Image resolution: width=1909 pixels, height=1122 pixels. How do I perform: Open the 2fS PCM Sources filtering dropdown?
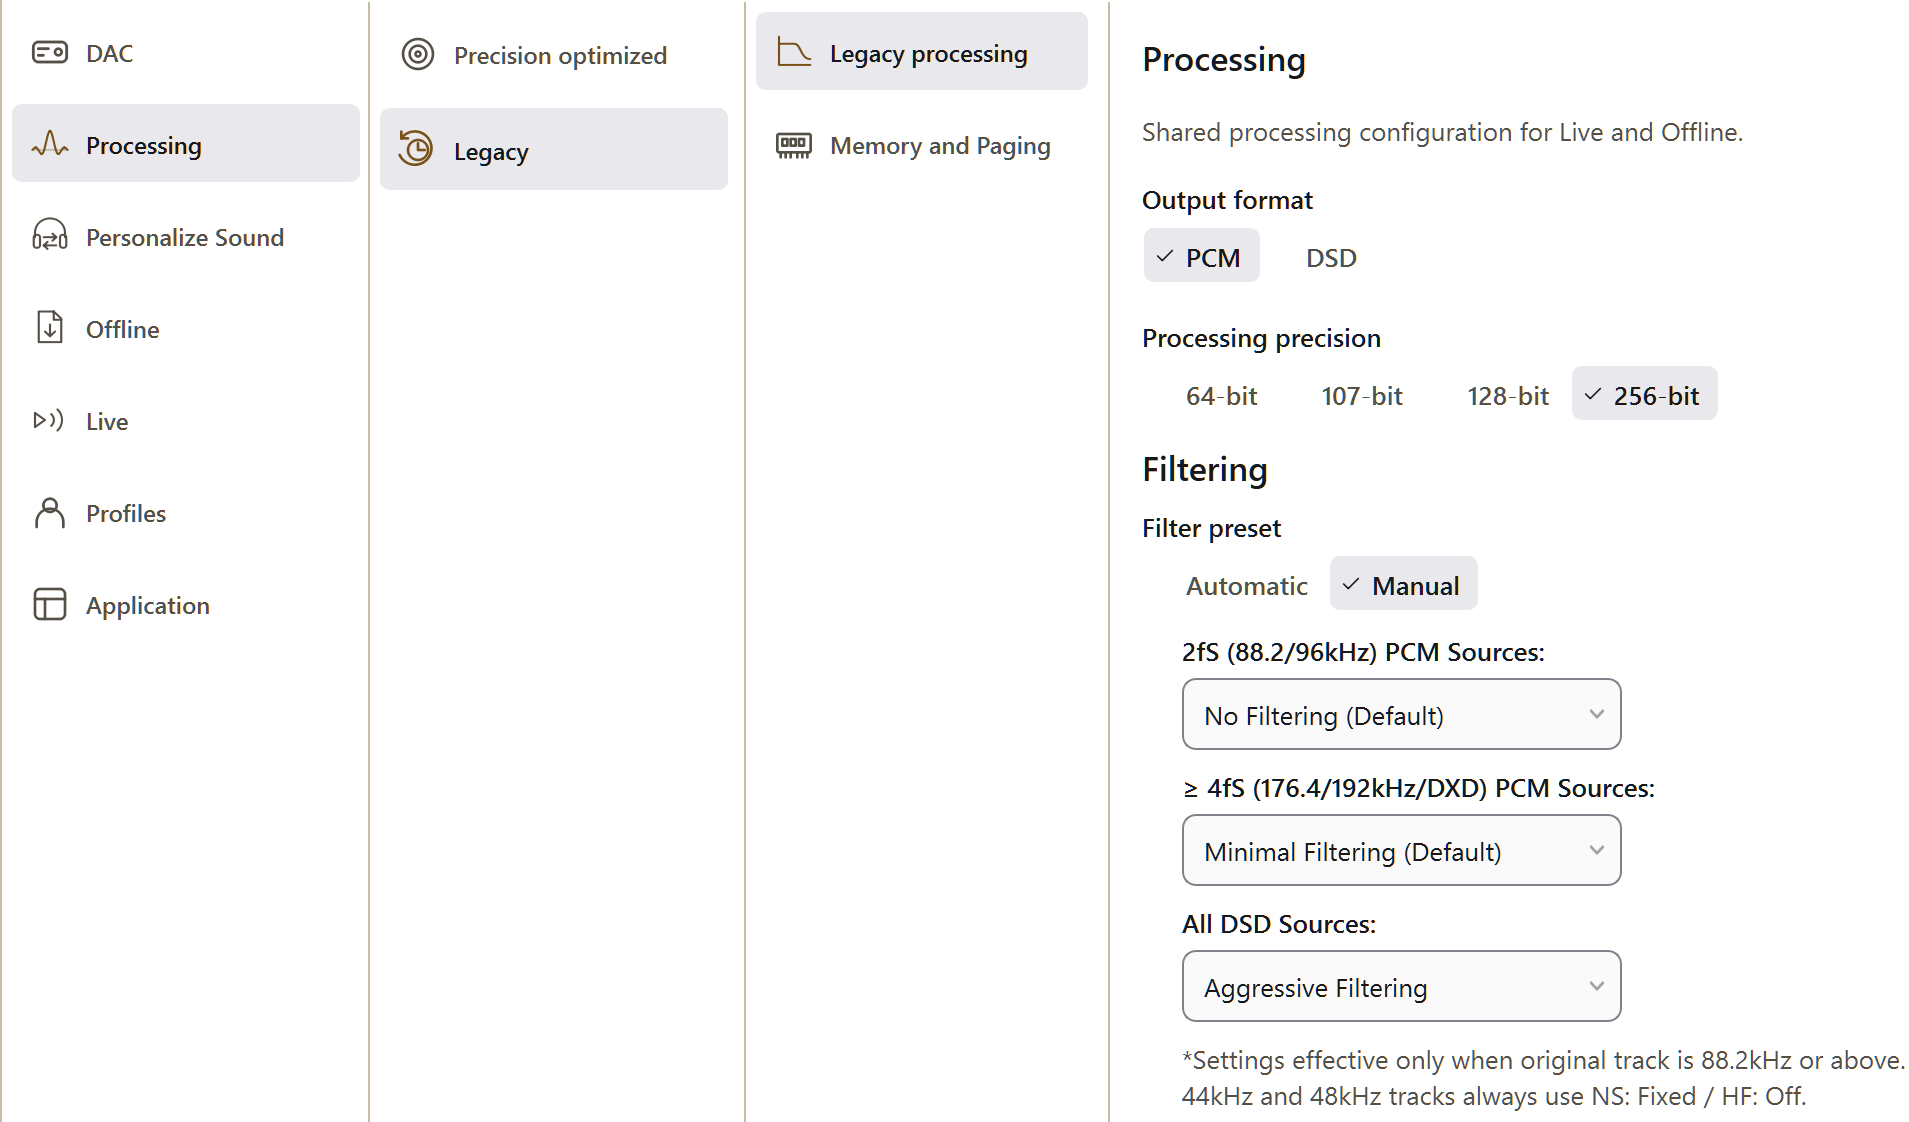[x=1401, y=715]
